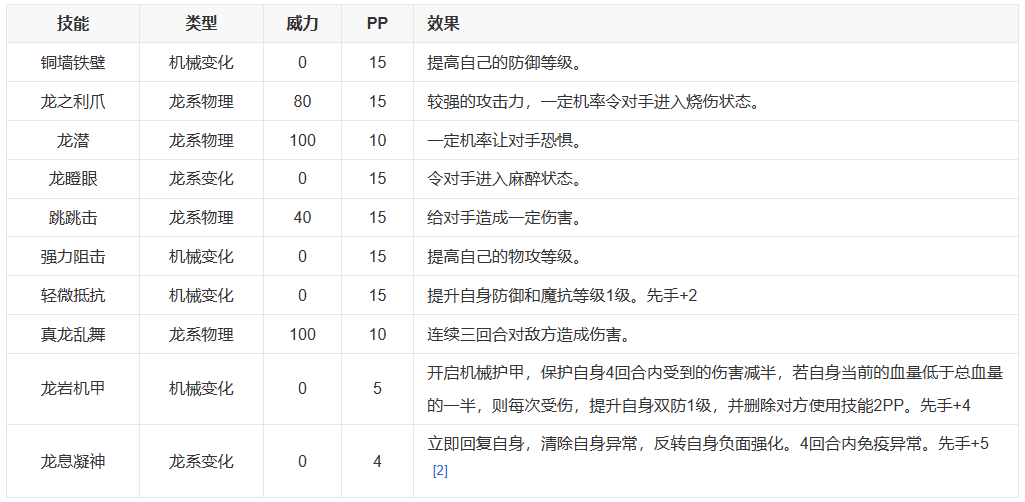Screen dimensions: 1025x502
Task: Click the 类型 column header
Action: [201, 23]
